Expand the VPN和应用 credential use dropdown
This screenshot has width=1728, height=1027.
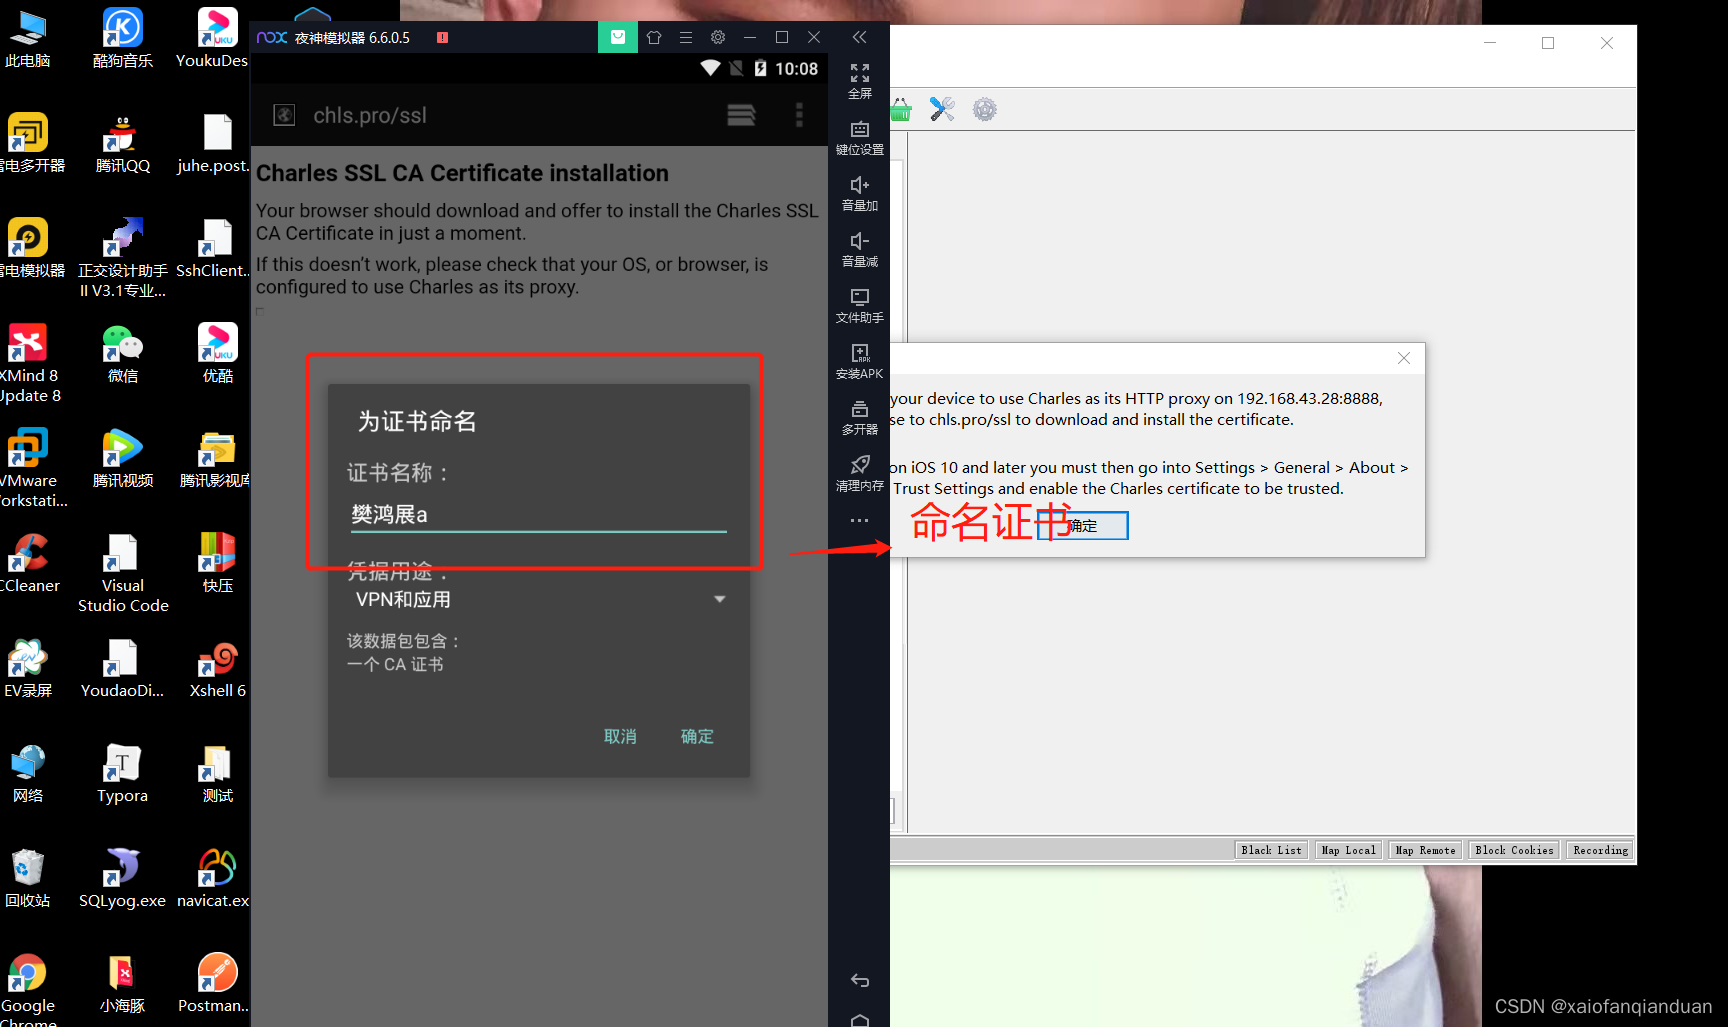tap(540, 599)
